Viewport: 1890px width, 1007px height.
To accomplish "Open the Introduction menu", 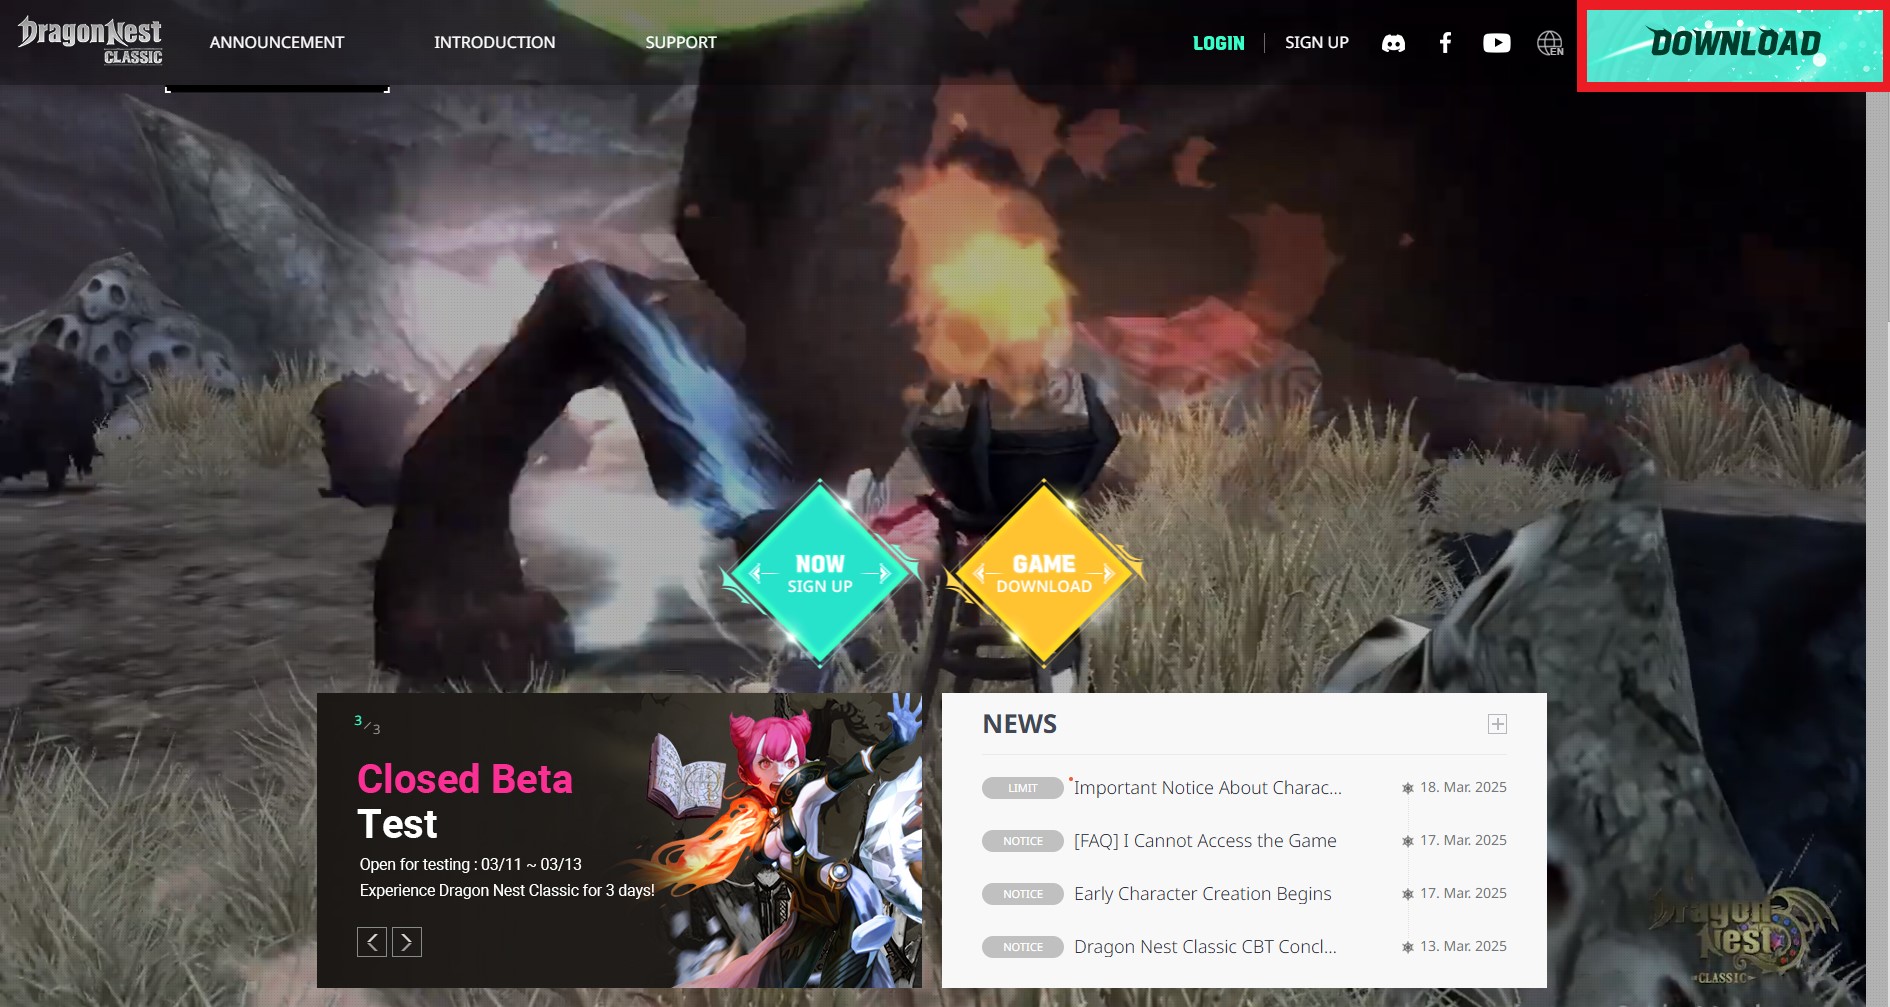I will (494, 43).
